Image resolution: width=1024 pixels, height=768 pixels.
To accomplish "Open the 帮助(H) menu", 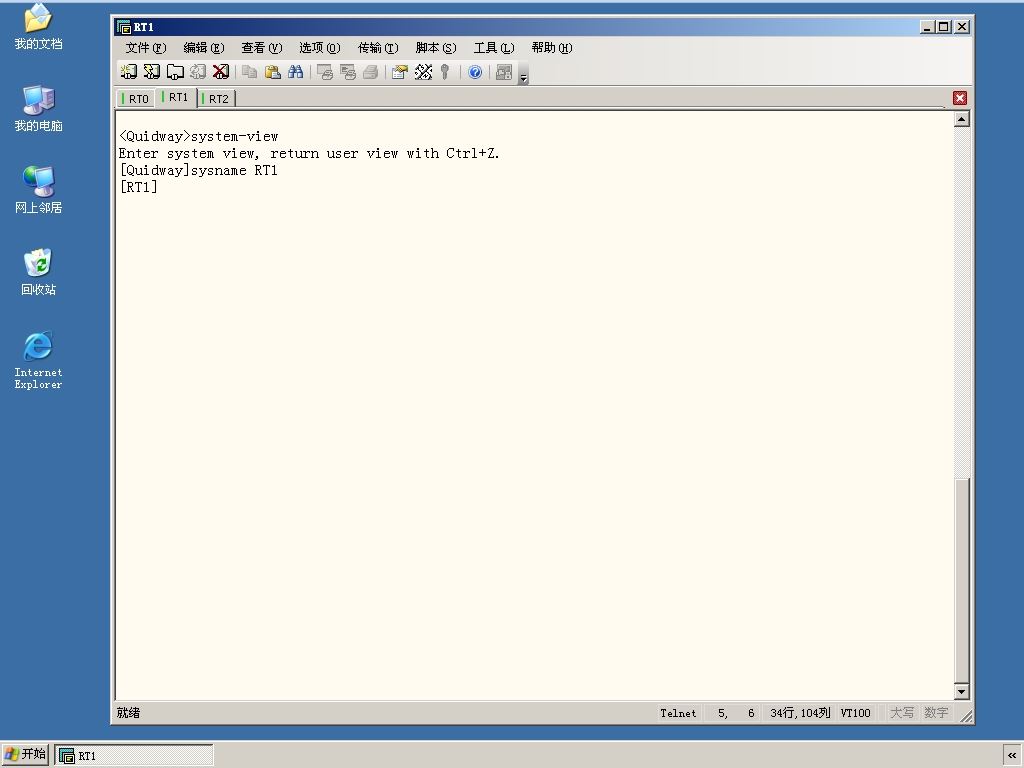I will point(552,48).
